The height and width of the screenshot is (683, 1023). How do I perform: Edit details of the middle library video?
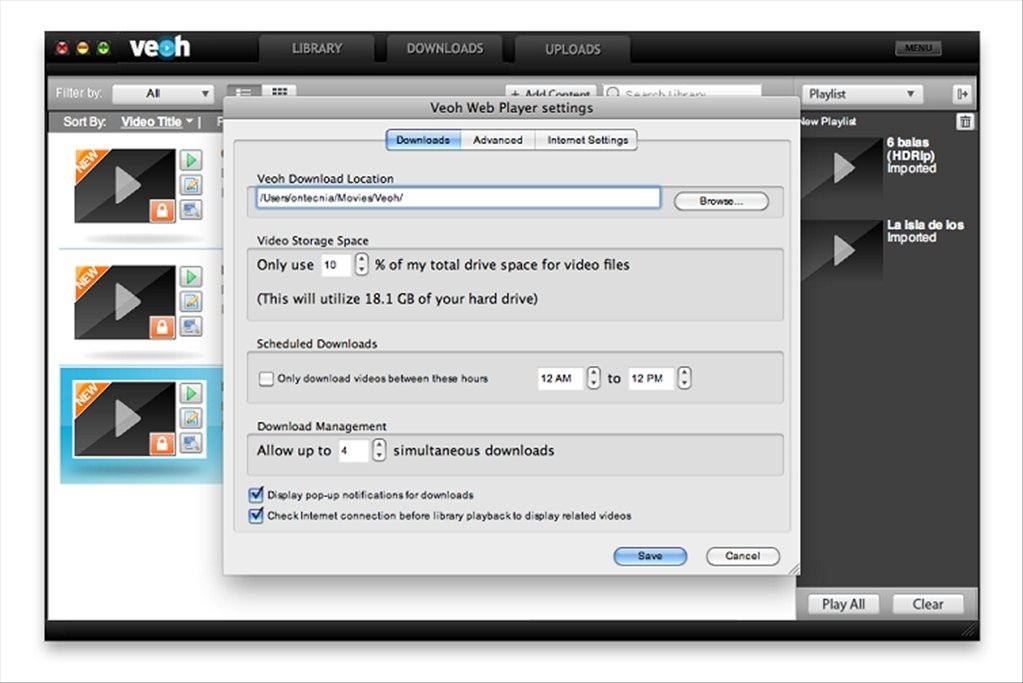(191, 301)
